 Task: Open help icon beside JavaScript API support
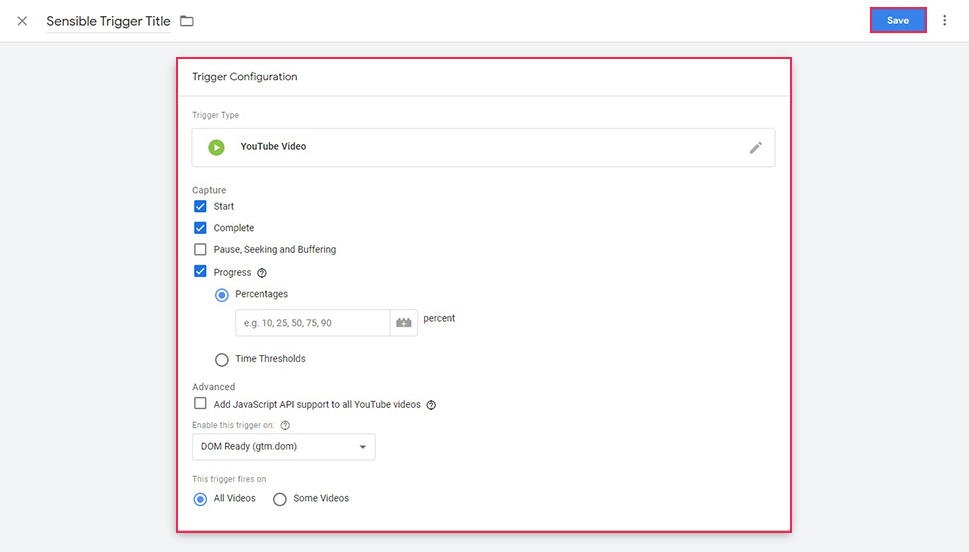[x=431, y=405]
